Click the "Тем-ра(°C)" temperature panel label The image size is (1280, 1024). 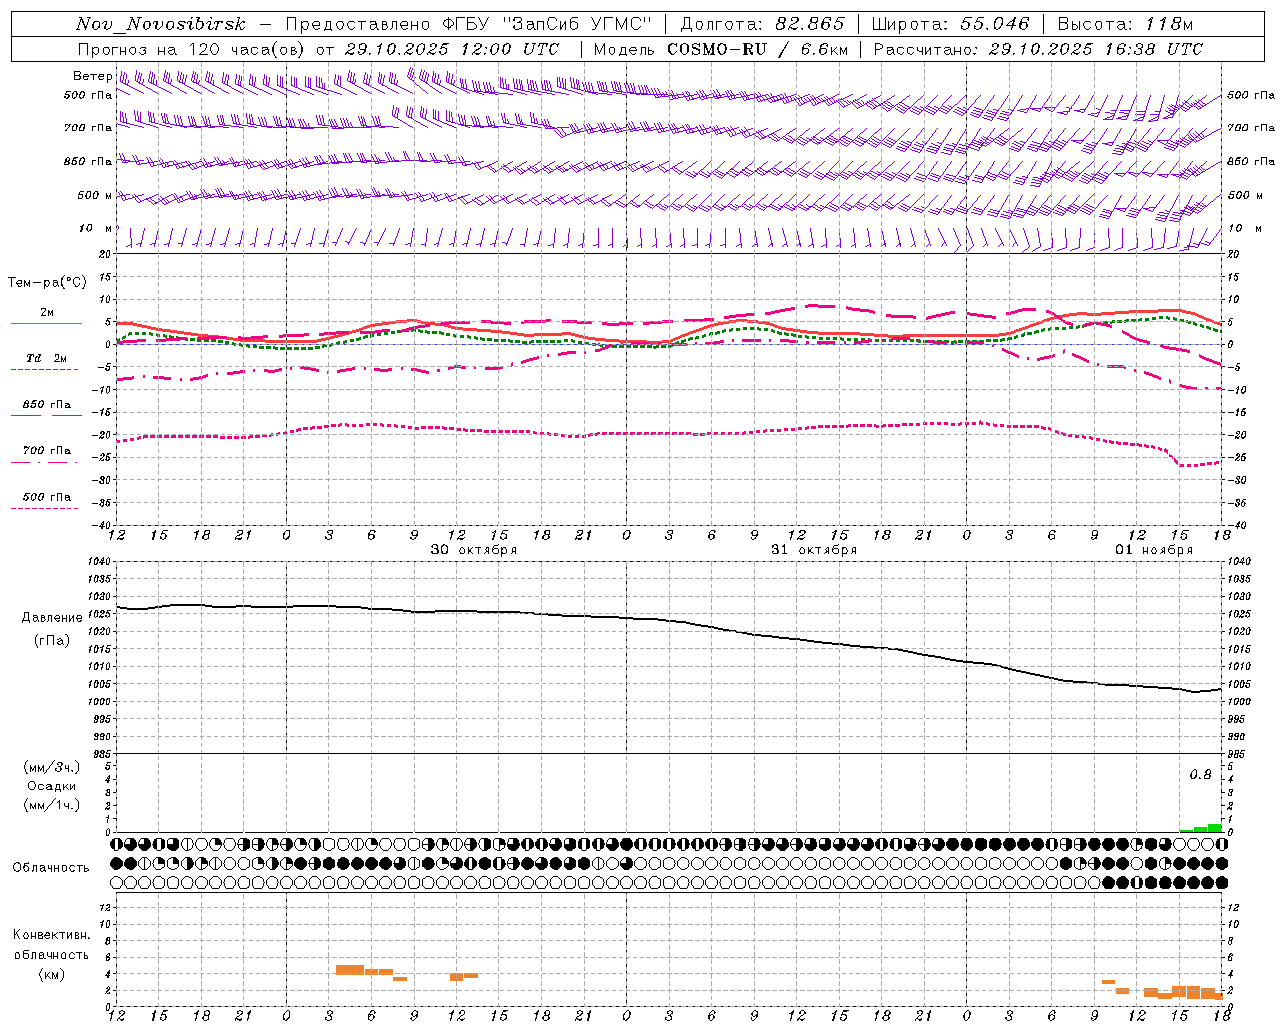(x=47, y=282)
